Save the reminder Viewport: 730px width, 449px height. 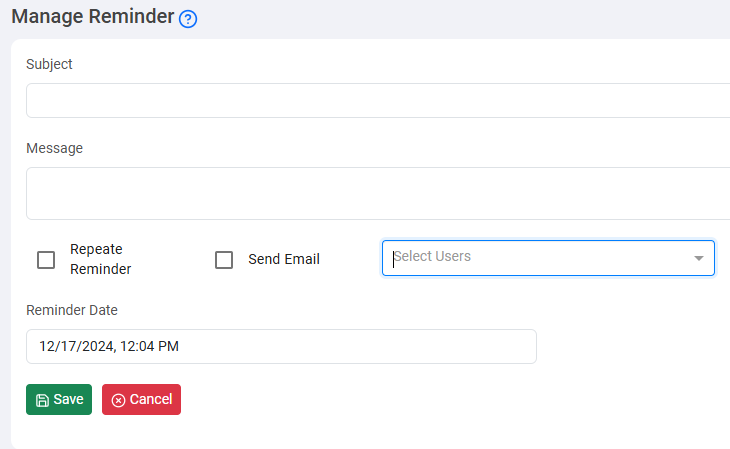click(59, 399)
